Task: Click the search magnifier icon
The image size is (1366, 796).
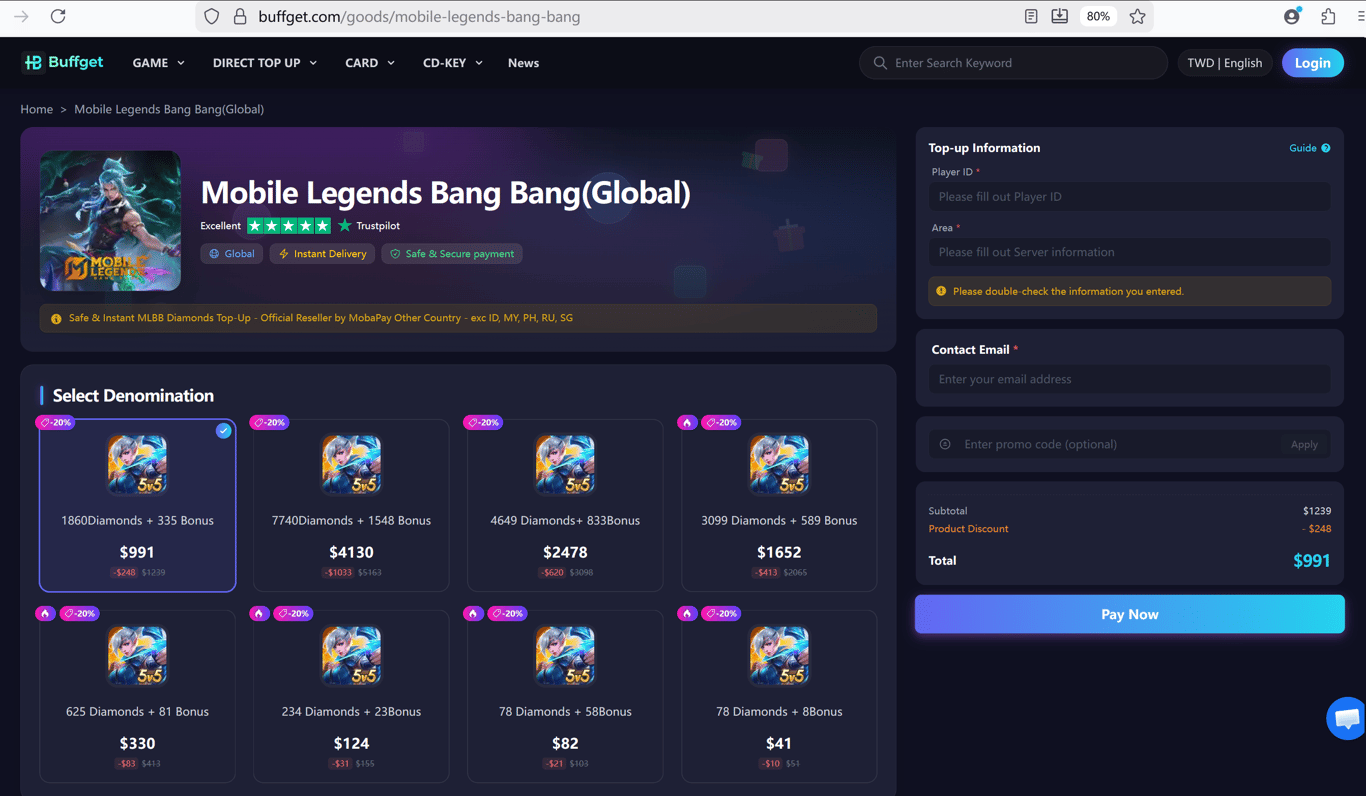Action: pos(880,63)
